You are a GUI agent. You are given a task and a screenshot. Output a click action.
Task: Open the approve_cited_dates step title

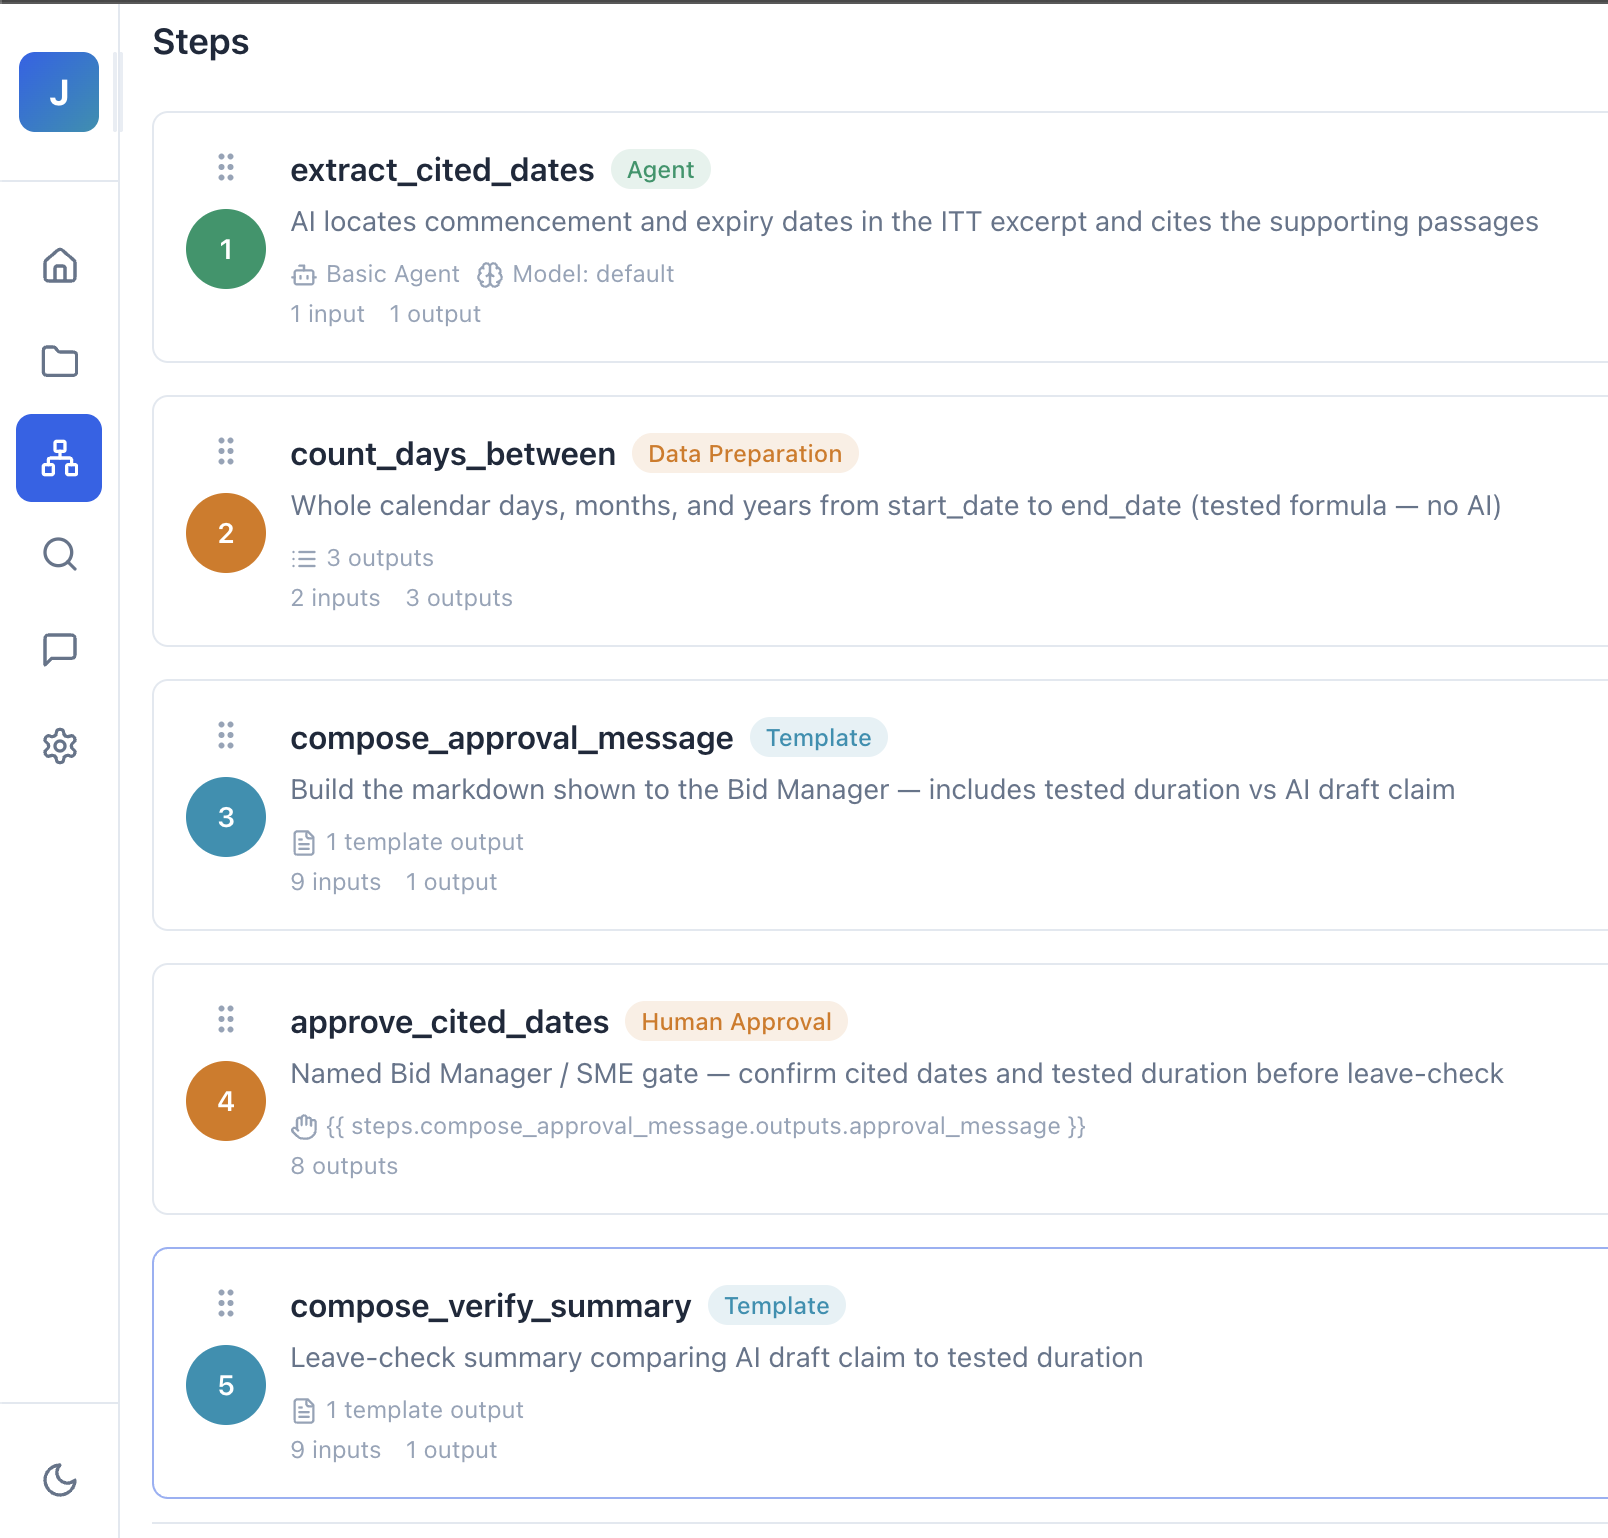(x=450, y=1022)
